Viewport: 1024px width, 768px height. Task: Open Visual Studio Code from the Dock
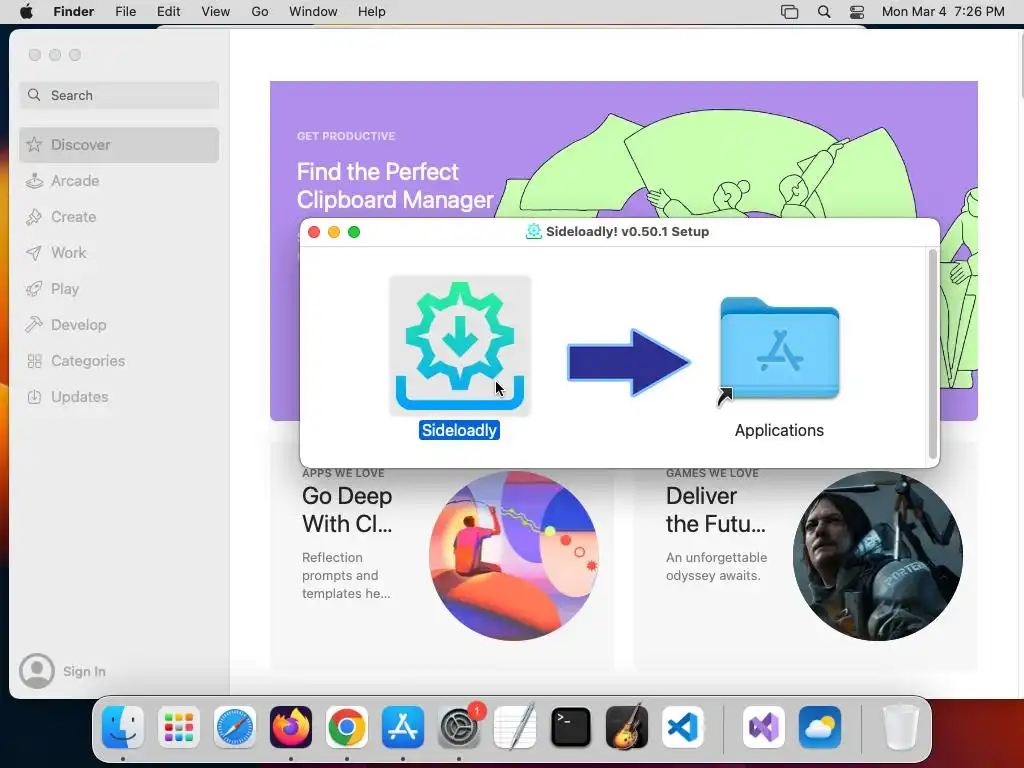point(683,727)
